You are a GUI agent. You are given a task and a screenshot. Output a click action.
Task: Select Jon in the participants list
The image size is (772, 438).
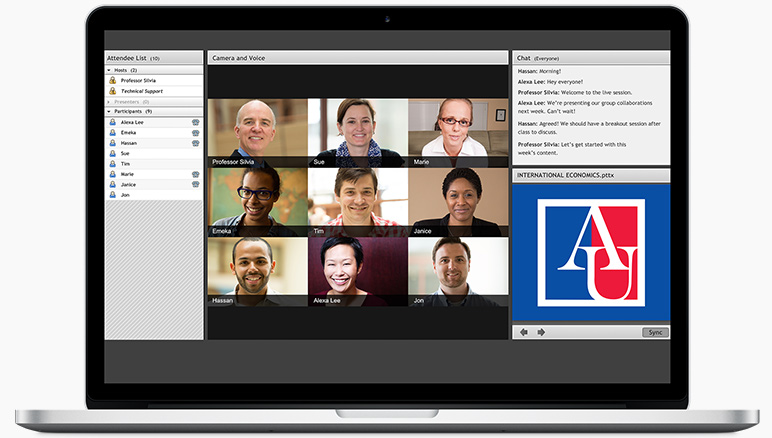[124, 195]
